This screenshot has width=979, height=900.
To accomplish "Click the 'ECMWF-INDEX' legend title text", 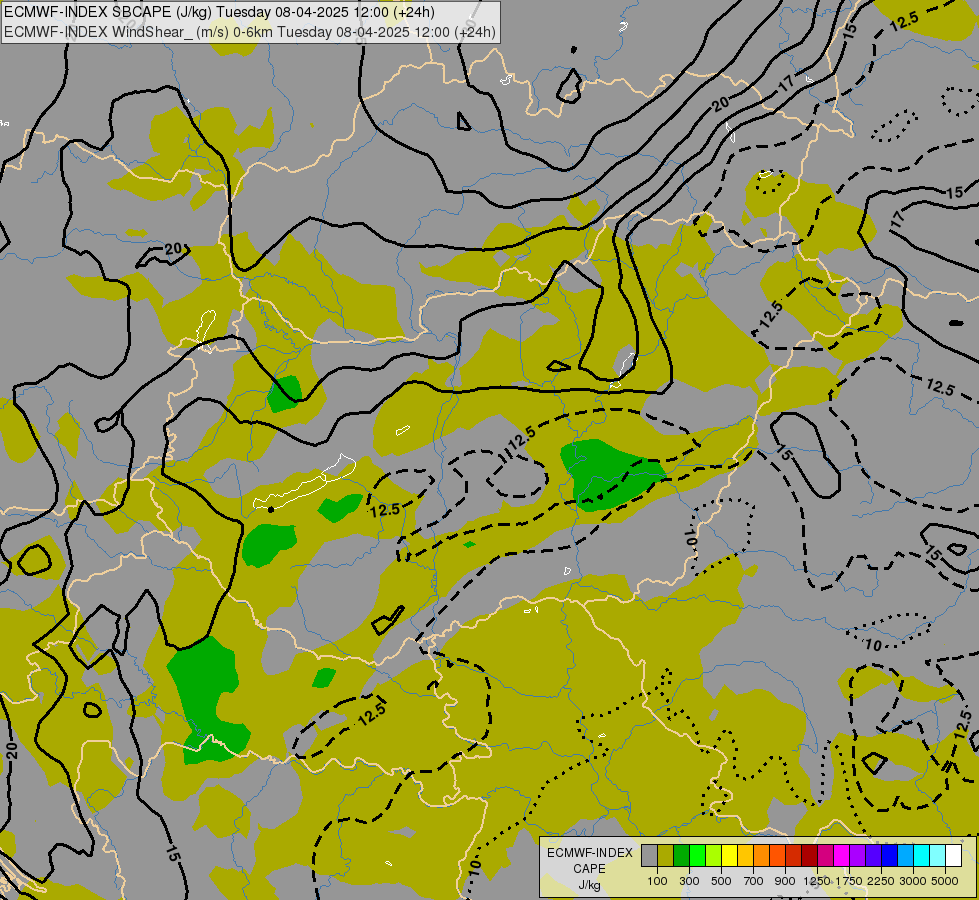I will (590, 853).
